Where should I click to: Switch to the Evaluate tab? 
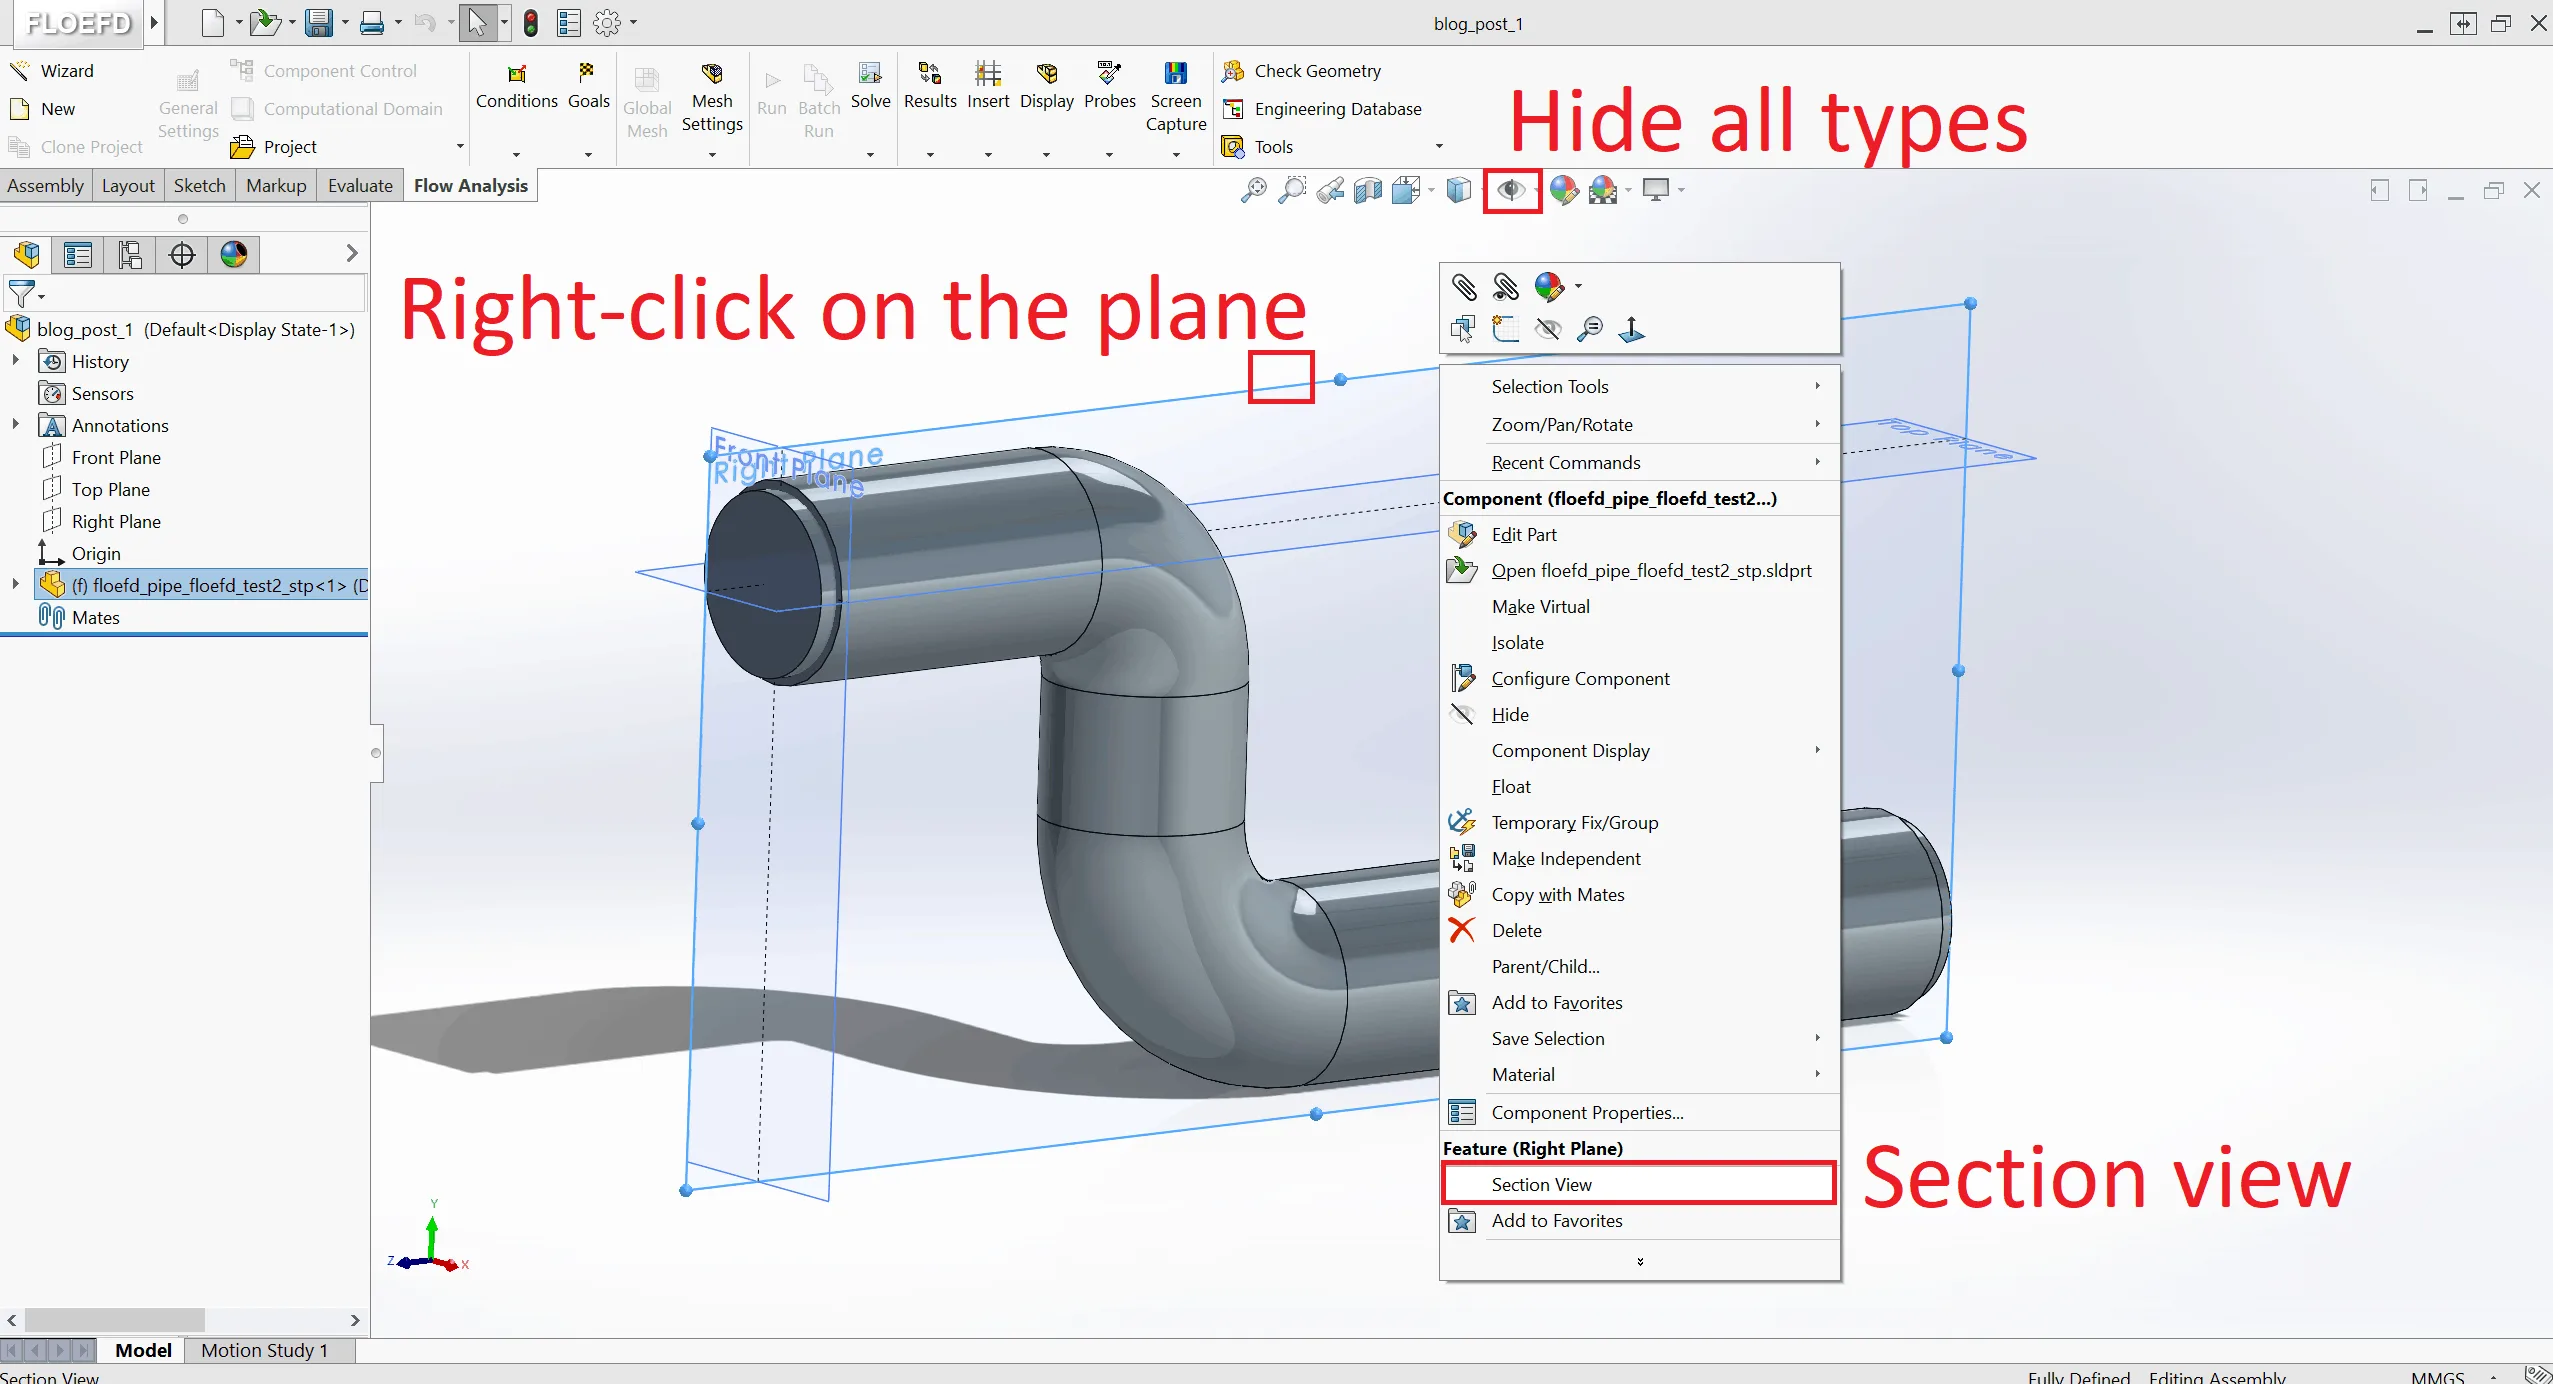coord(360,186)
